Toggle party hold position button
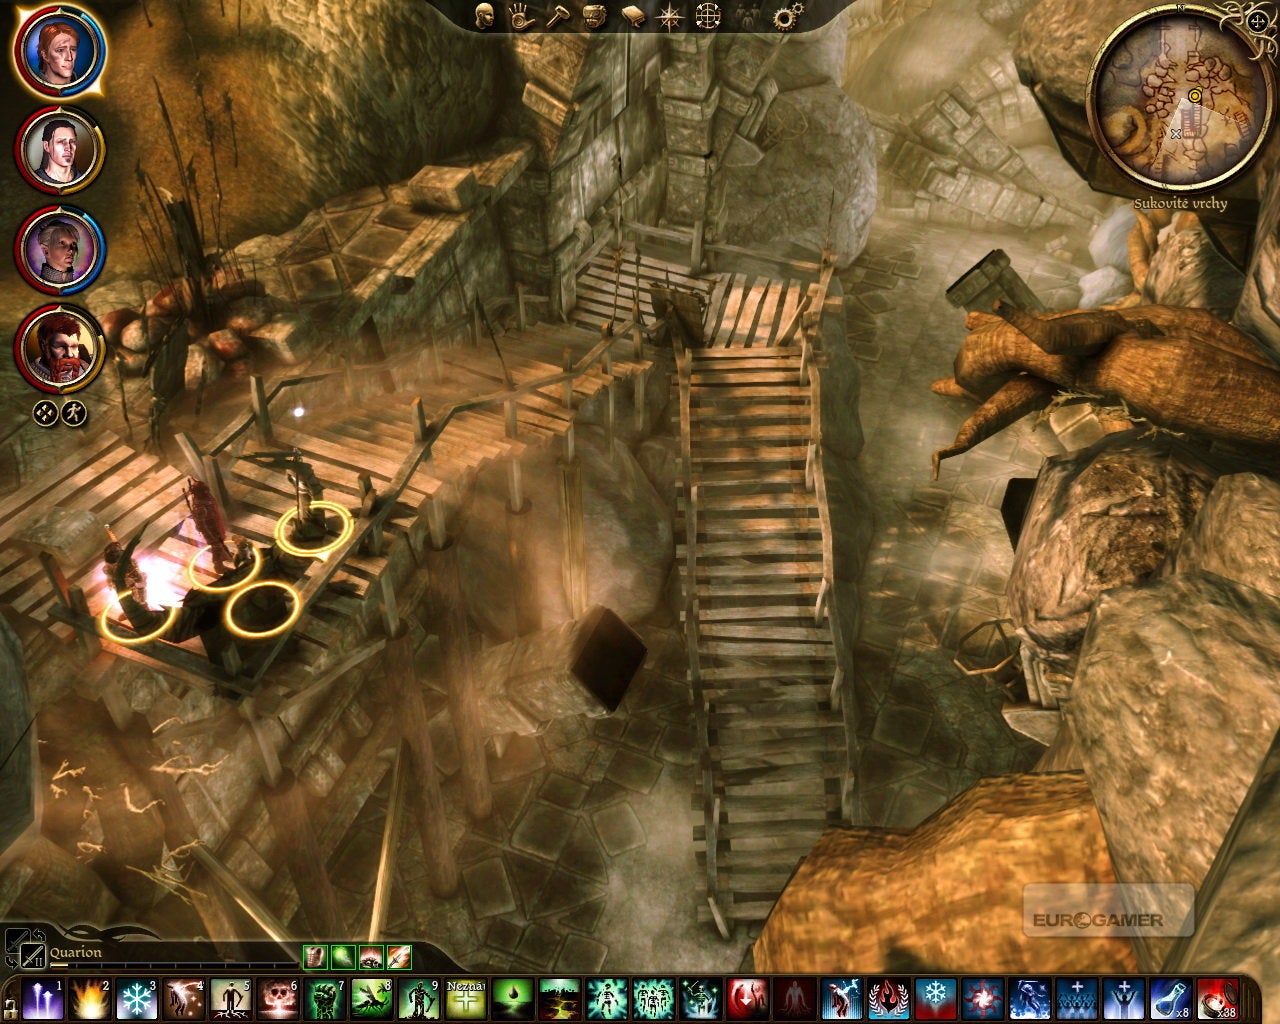The image size is (1280, 1024). 74,412
